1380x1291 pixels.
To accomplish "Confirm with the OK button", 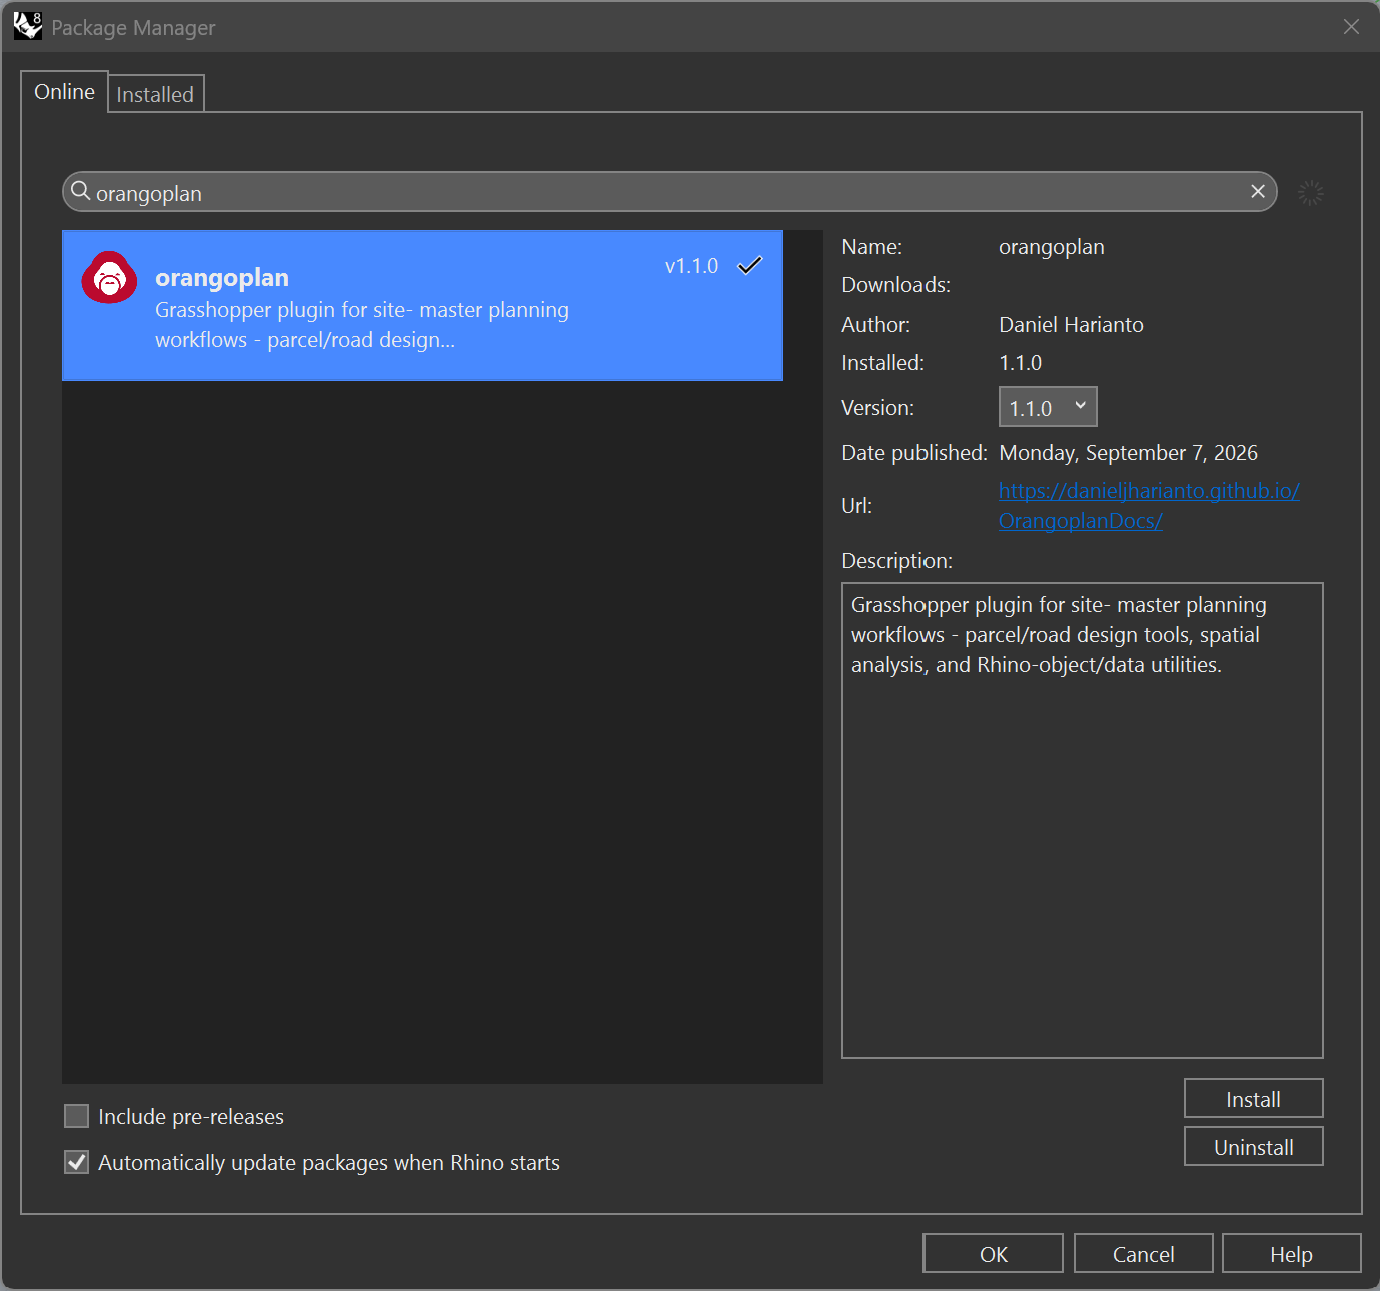I will point(993,1254).
